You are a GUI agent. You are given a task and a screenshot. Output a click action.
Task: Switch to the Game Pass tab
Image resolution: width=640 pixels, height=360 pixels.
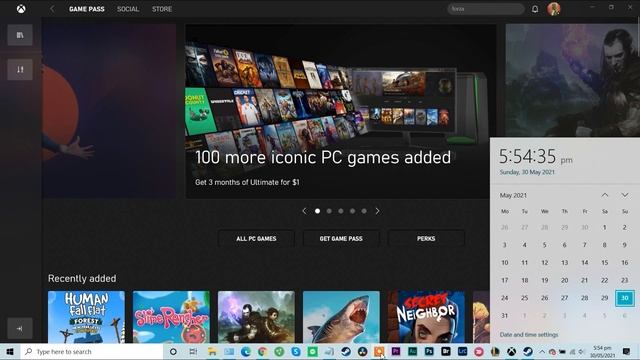point(87,9)
